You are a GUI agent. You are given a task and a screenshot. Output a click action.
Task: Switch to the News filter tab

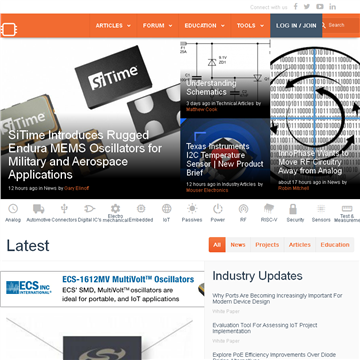238,245
